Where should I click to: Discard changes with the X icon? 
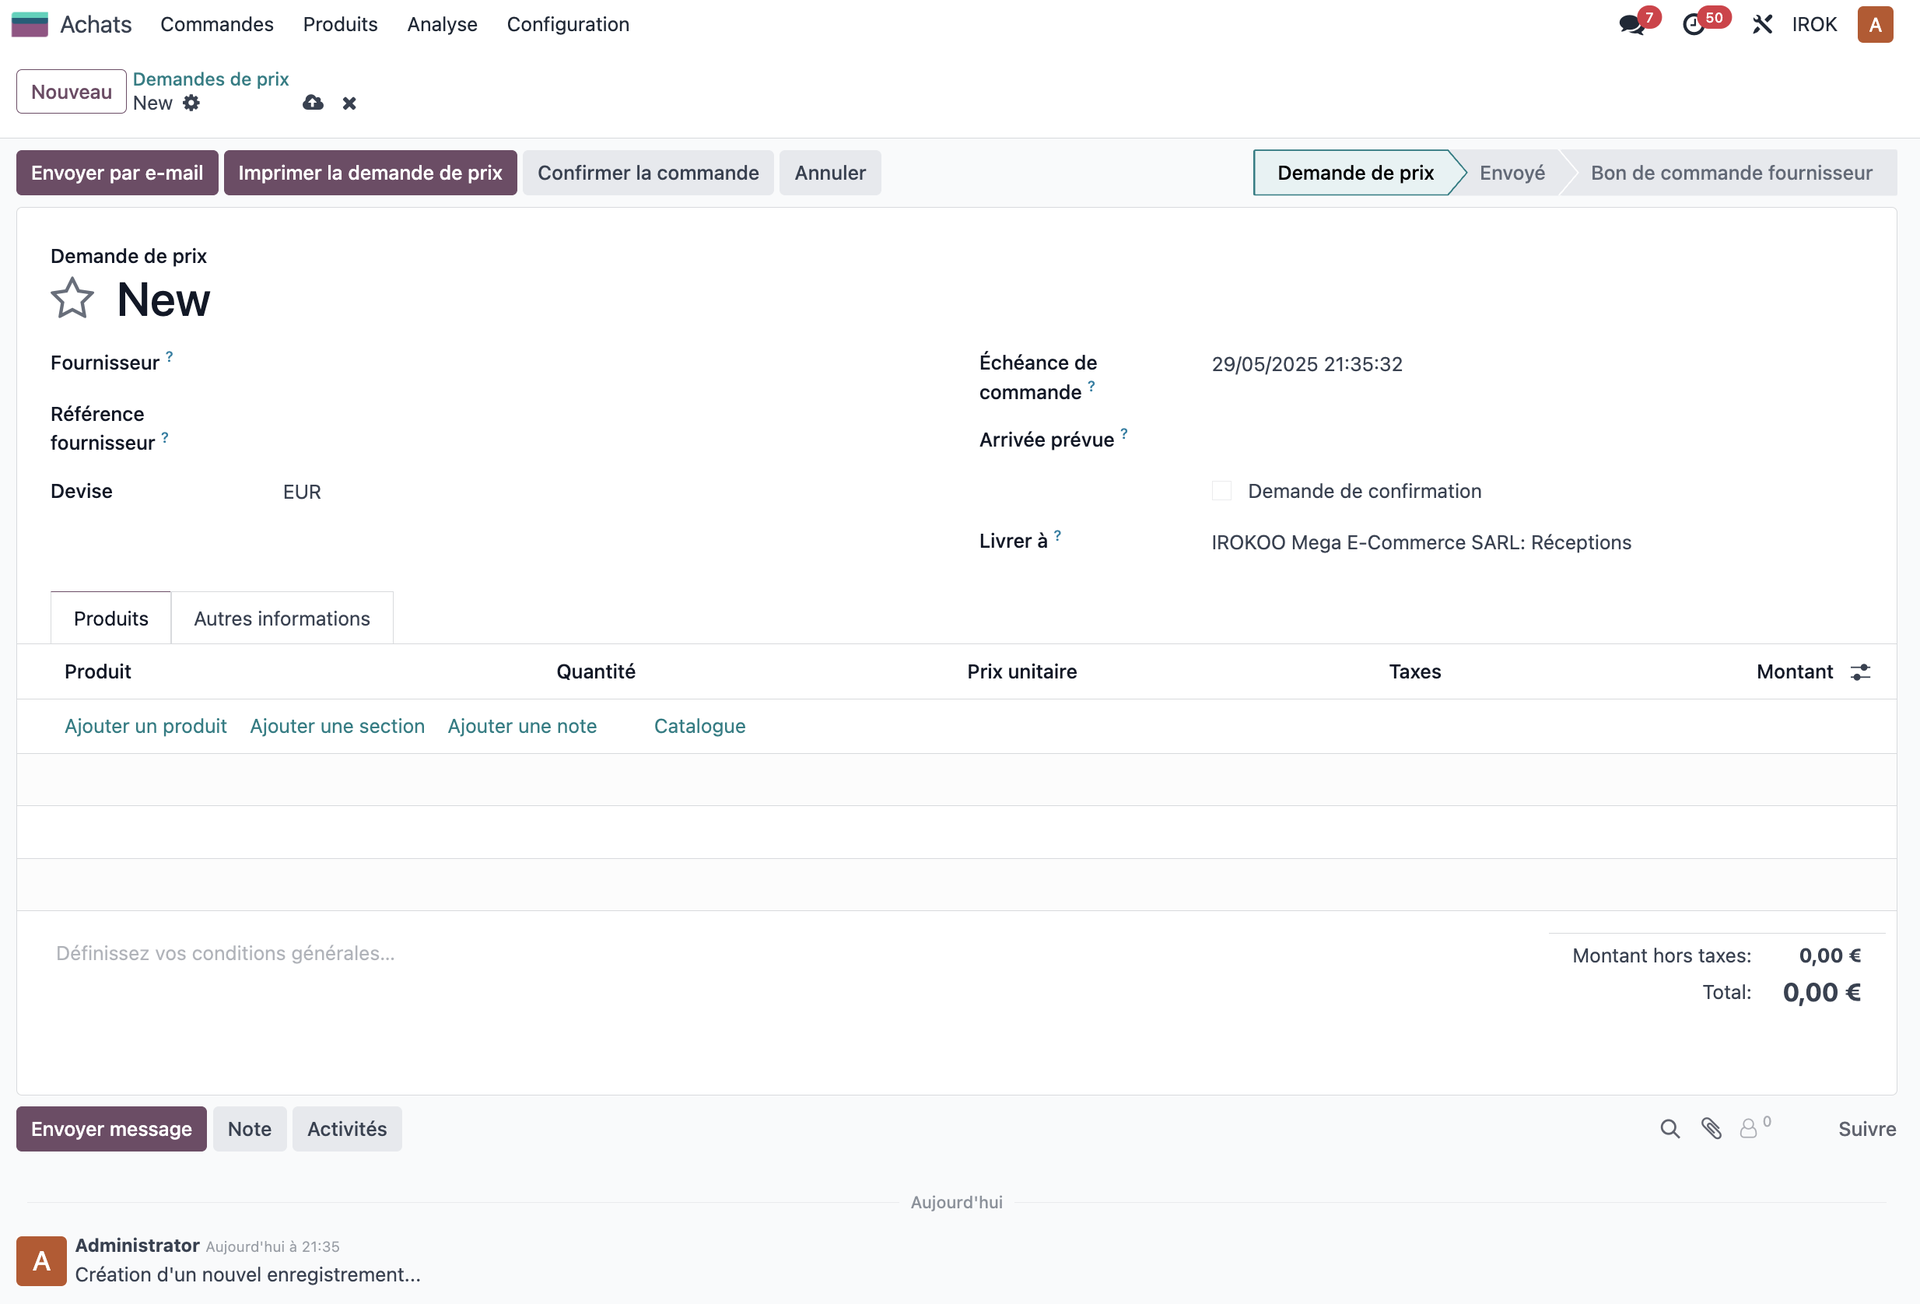pyautogui.click(x=349, y=103)
